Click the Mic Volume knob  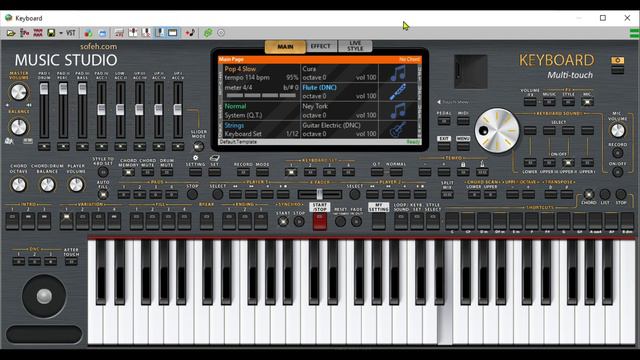coord(618,131)
